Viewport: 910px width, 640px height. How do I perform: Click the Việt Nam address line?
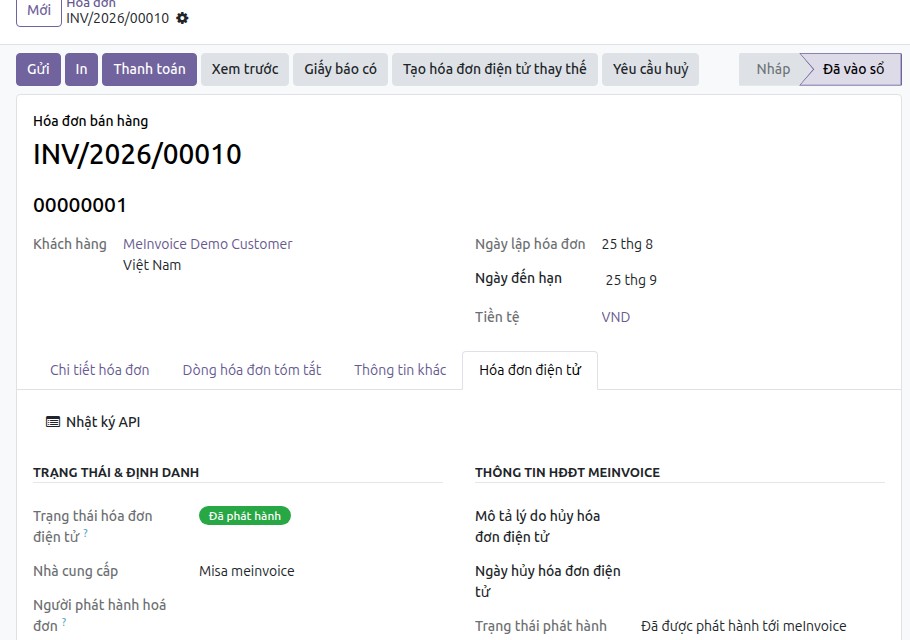click(x=152, y=265)
